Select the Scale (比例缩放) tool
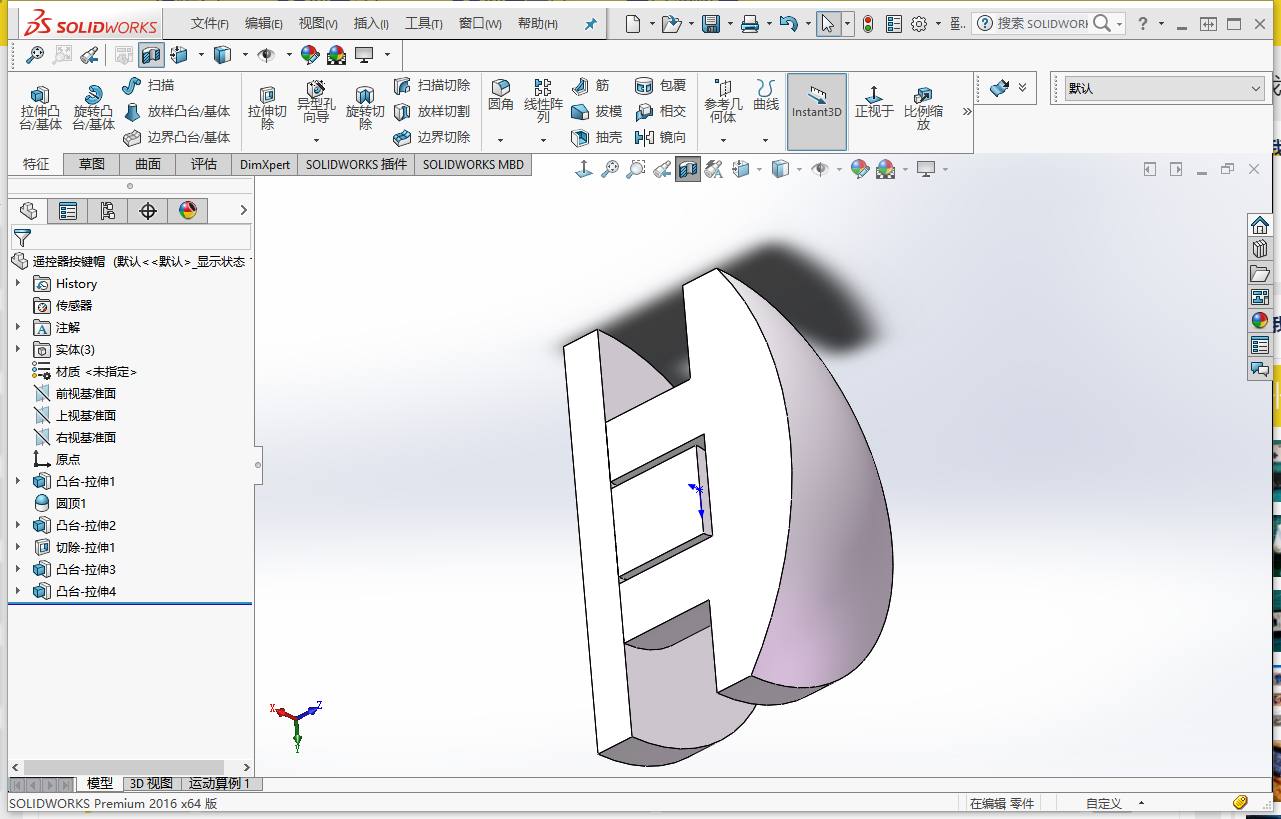This screenshot has width=1281, height=819. 923,108
